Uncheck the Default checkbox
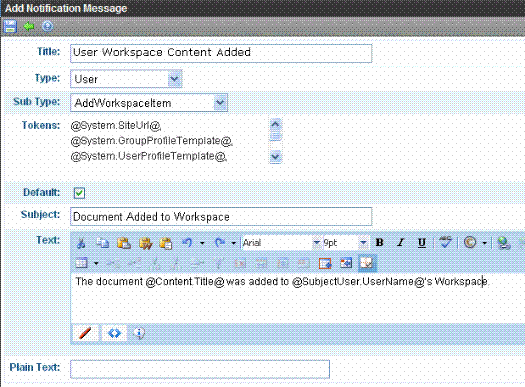This screenshot has width=525, height=387. [x=79, y=193]
